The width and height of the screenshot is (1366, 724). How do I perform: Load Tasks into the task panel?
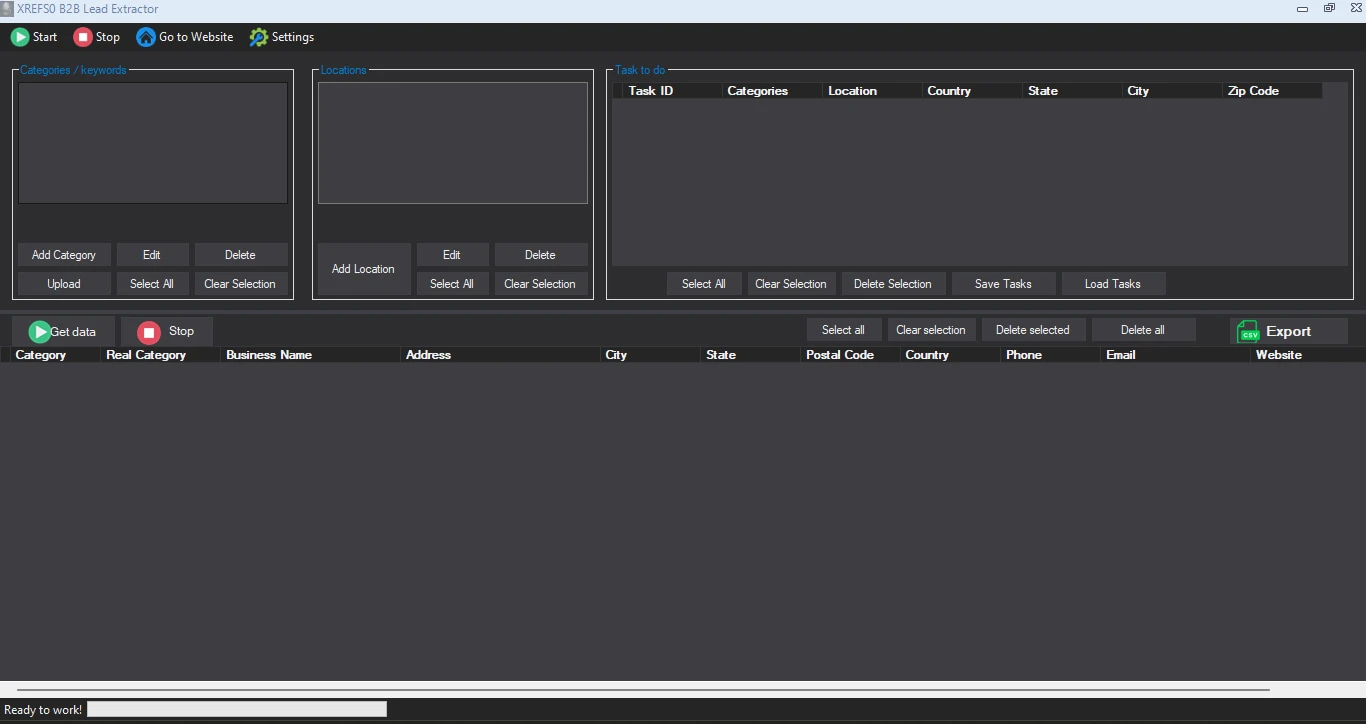click(1113, 284)
